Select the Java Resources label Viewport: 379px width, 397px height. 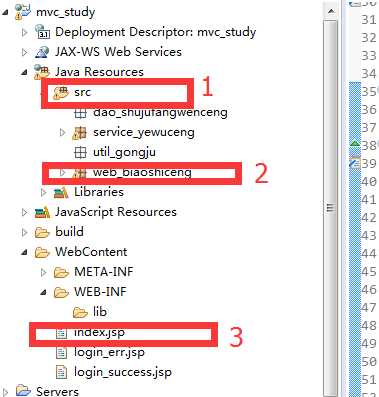click(x=99, y=72)
